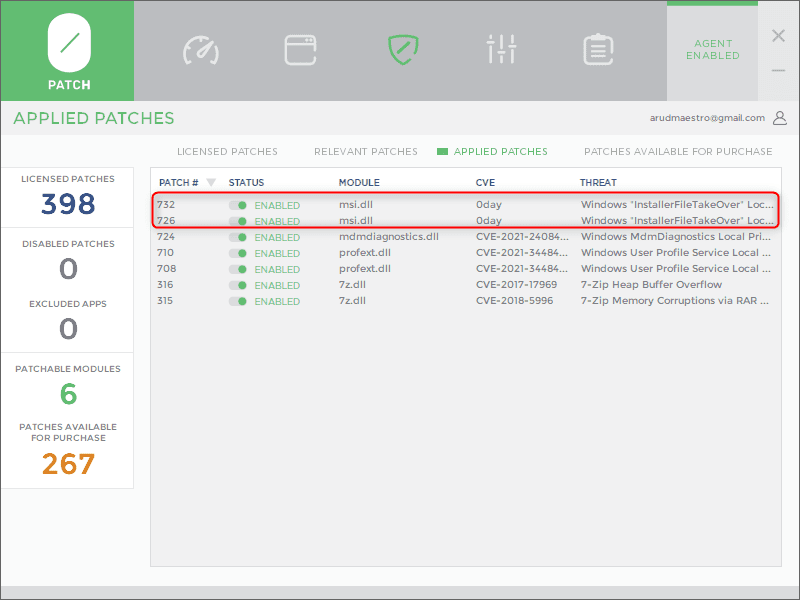Screen dimensions: 800x600
Task: Select the APPLIED PATCHES tab
Action: tap(501, 152)
